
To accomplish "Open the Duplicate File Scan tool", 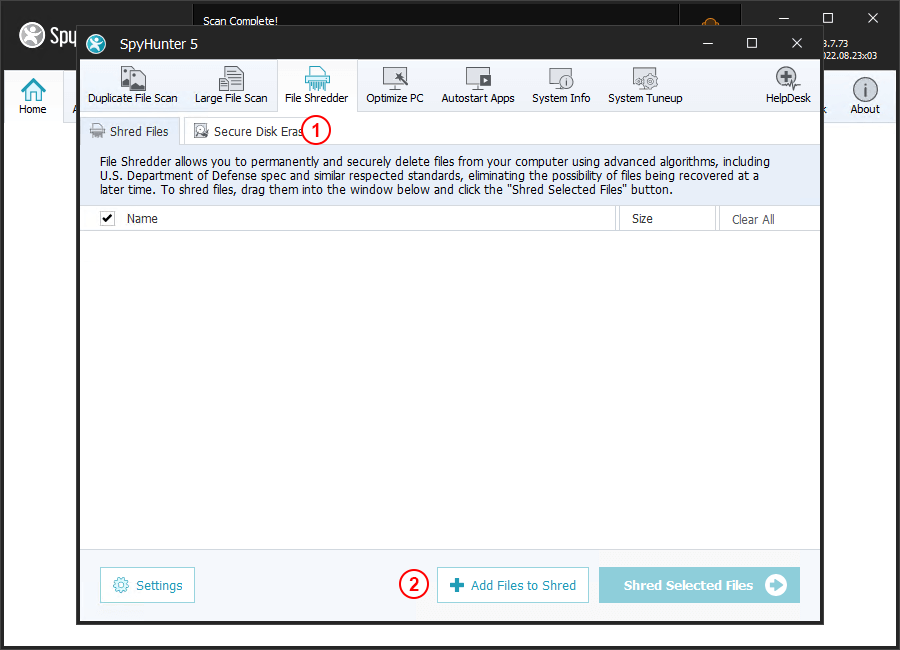I will click(x=132, y=85).
